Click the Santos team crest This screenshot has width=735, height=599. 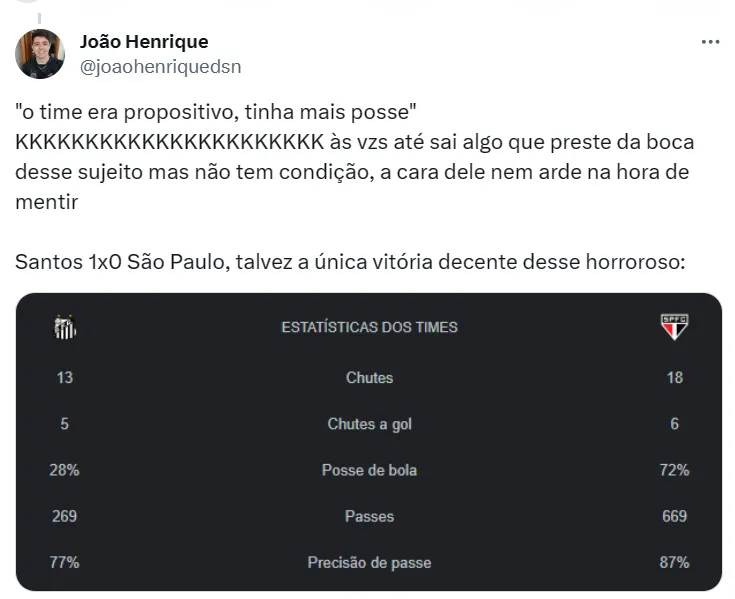(65, 326)
